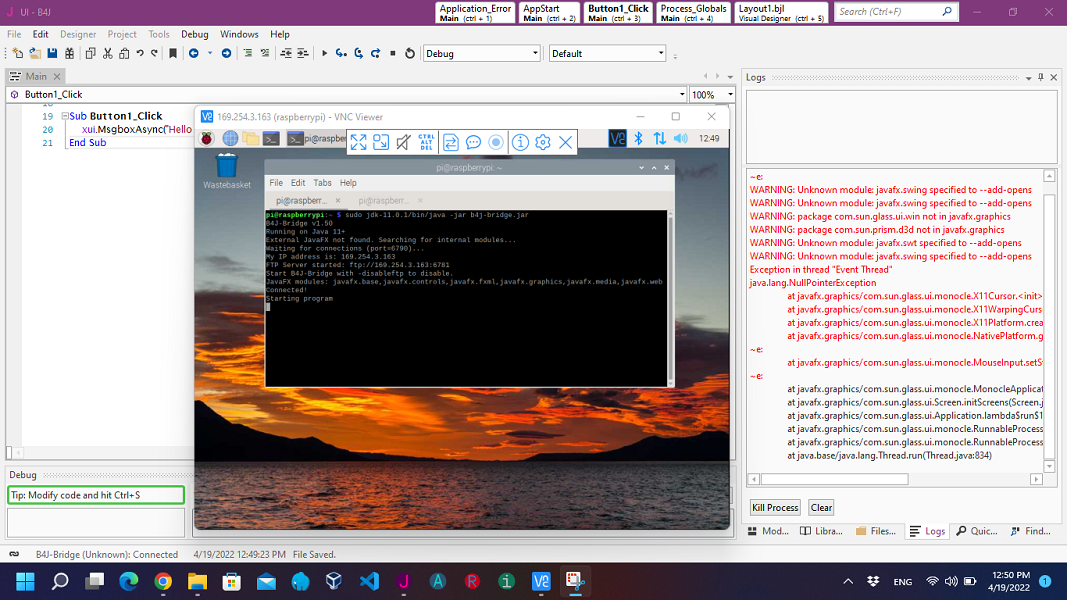Screen dimensions: 1067x600
Task: Open VNC Viewer settings gear
Action: (543, 142)
